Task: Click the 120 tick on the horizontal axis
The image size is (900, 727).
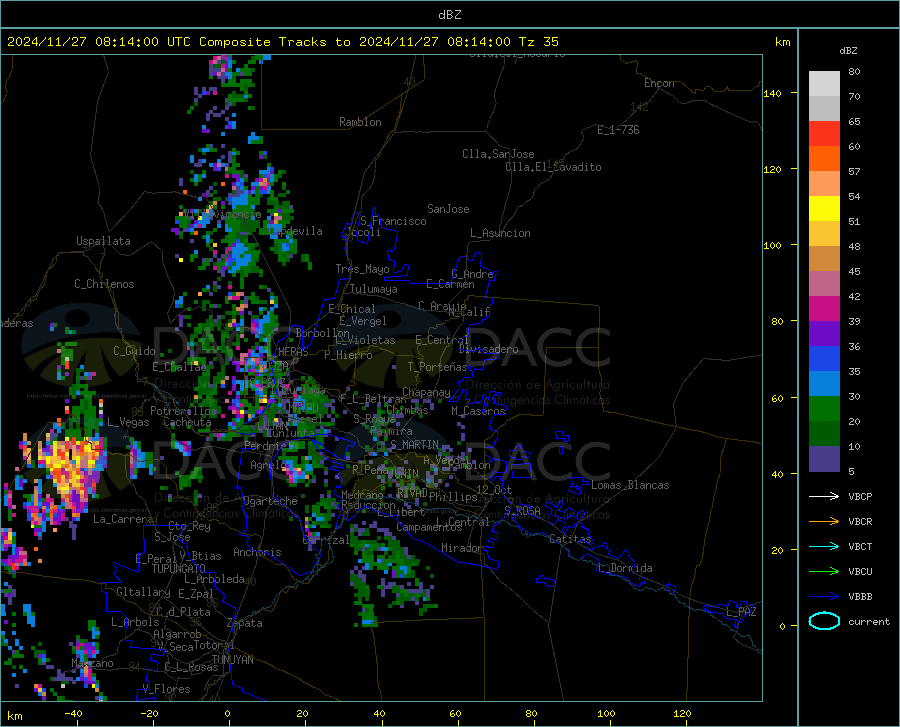Action: coord(682,713)
